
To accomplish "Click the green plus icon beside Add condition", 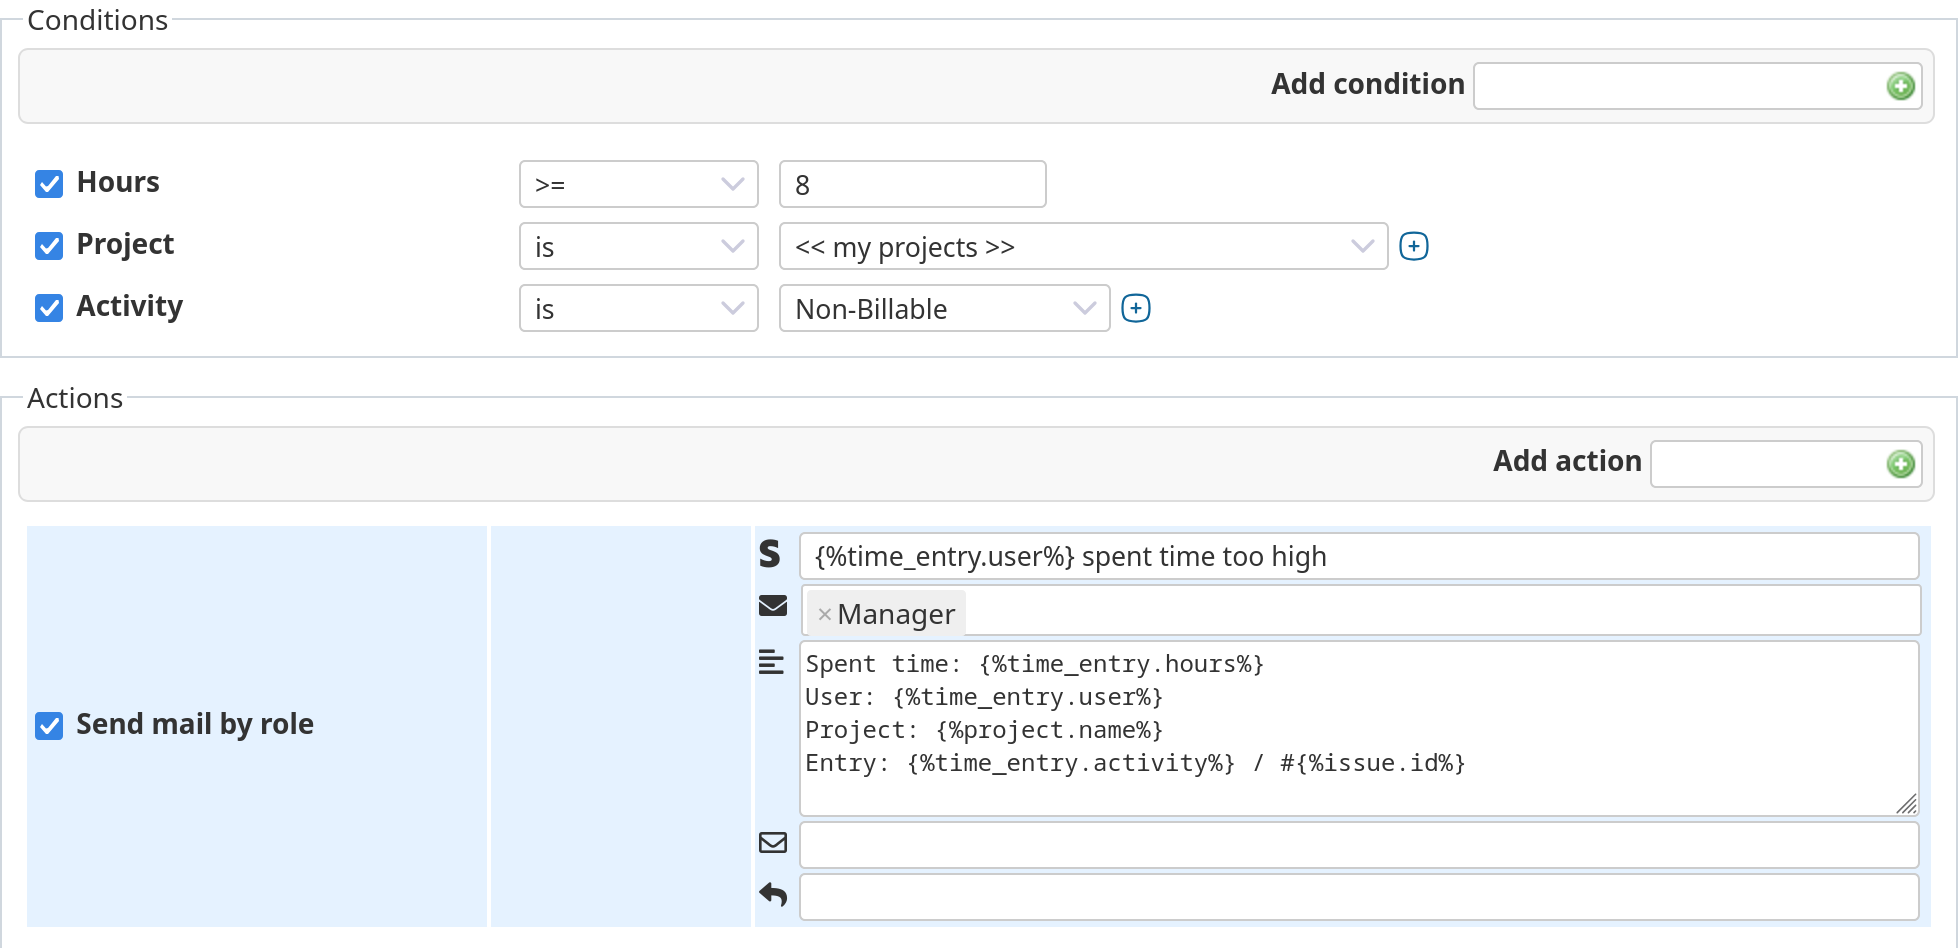I will point(1900,86).
